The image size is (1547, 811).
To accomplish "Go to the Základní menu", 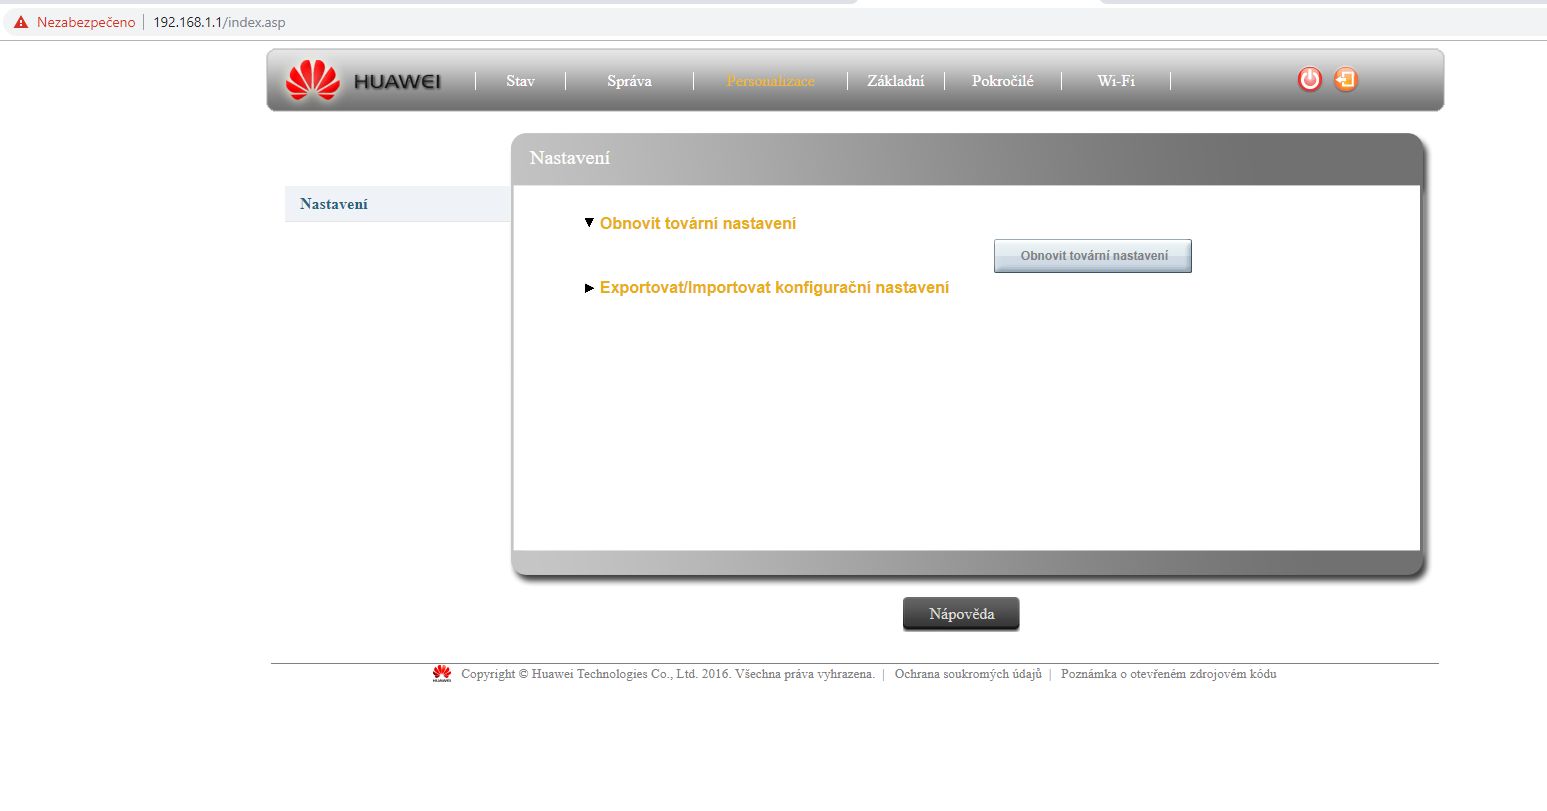I will pos(896,81).
